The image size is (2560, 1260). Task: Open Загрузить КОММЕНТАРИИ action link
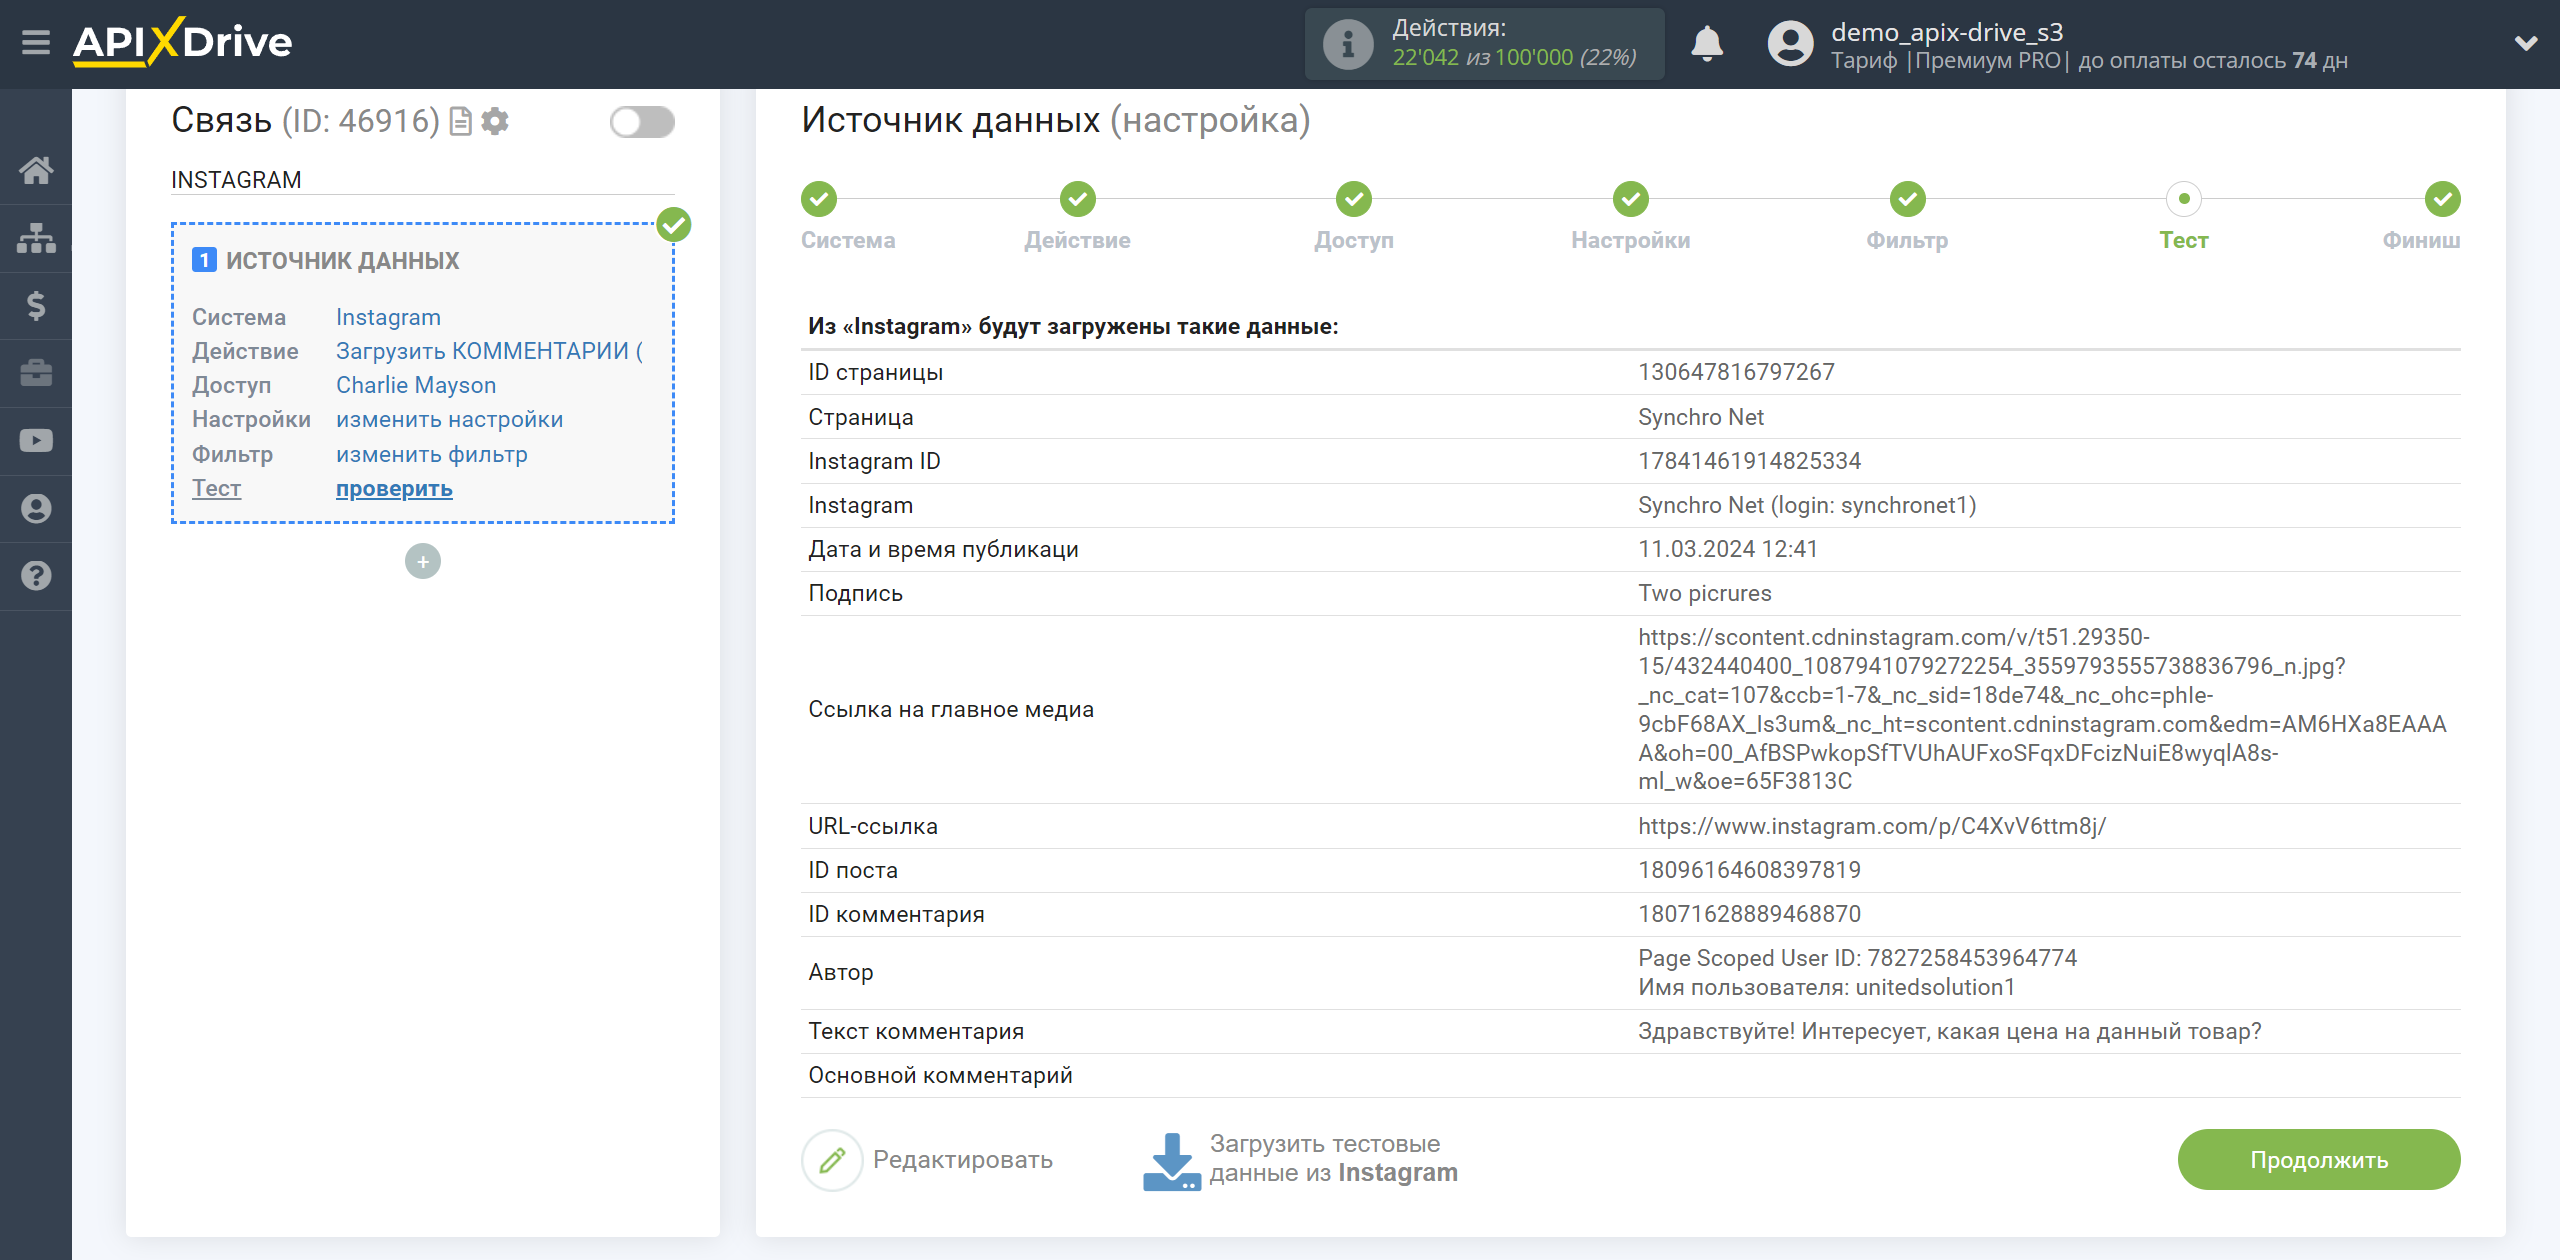point(489,351)
